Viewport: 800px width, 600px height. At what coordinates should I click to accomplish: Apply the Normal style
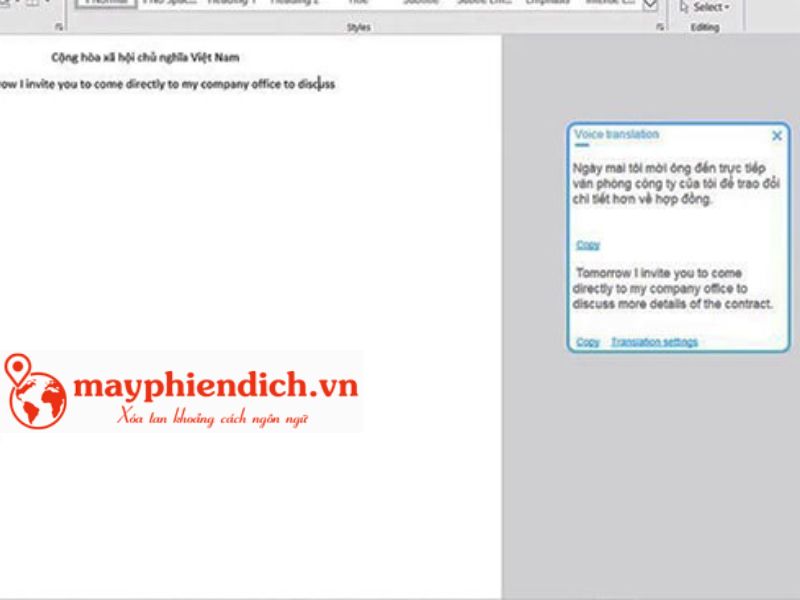coord(106,3)
